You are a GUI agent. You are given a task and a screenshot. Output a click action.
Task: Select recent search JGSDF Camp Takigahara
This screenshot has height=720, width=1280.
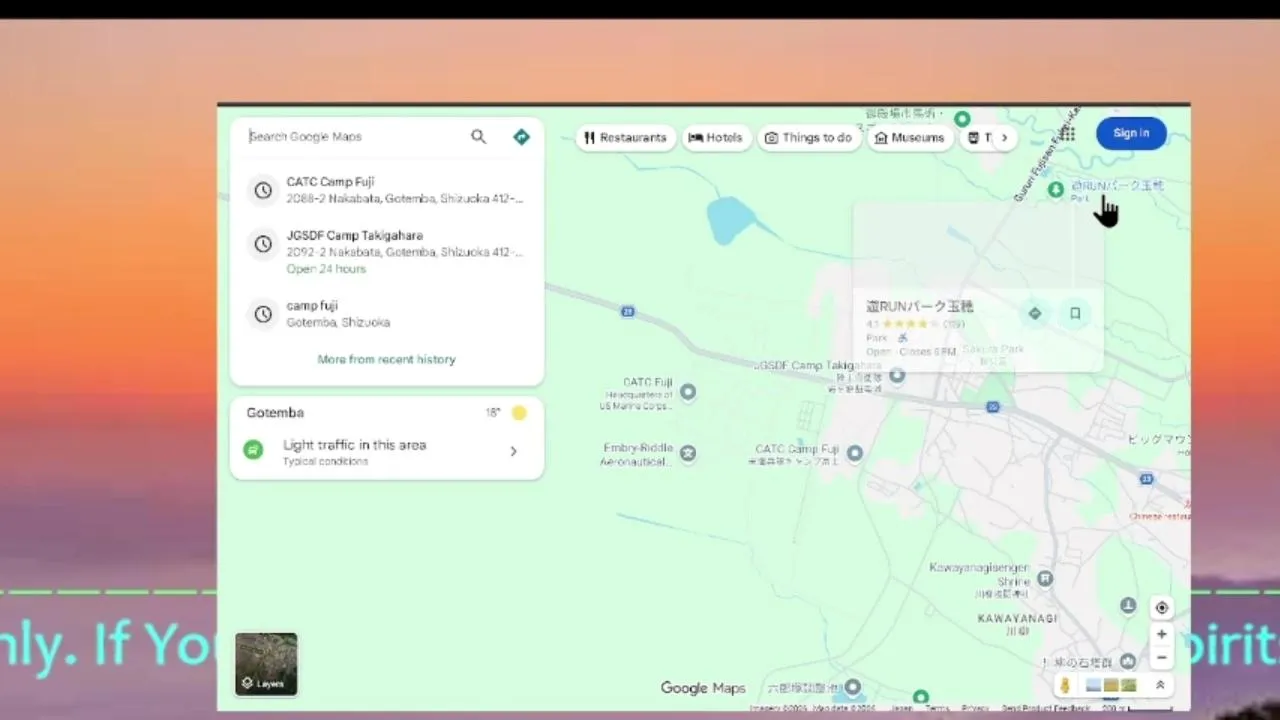point(387,252)
